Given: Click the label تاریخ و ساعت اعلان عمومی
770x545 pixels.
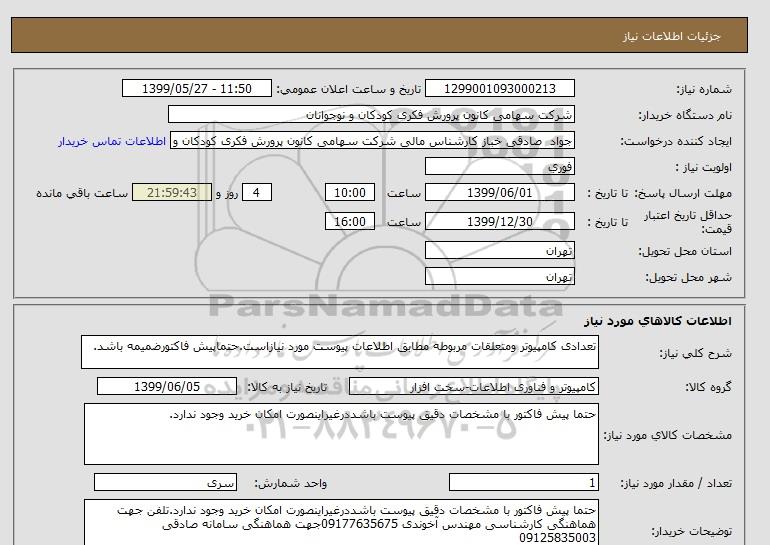Looking at the screenshot, I should point(349,89).
